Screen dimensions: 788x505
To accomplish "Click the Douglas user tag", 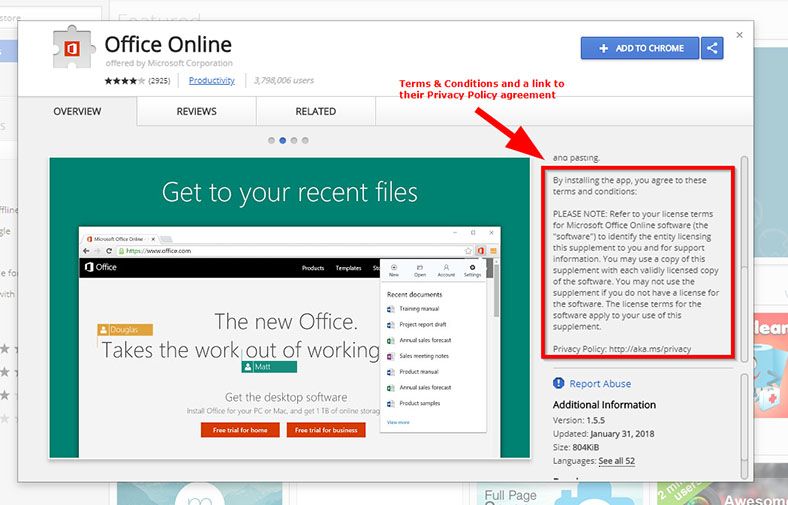I will 125,330.
